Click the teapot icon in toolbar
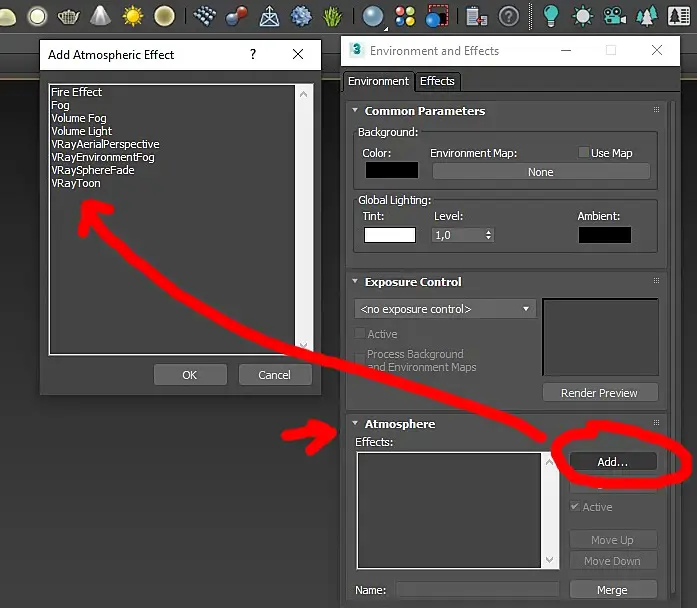 click(x=68, y=16)
